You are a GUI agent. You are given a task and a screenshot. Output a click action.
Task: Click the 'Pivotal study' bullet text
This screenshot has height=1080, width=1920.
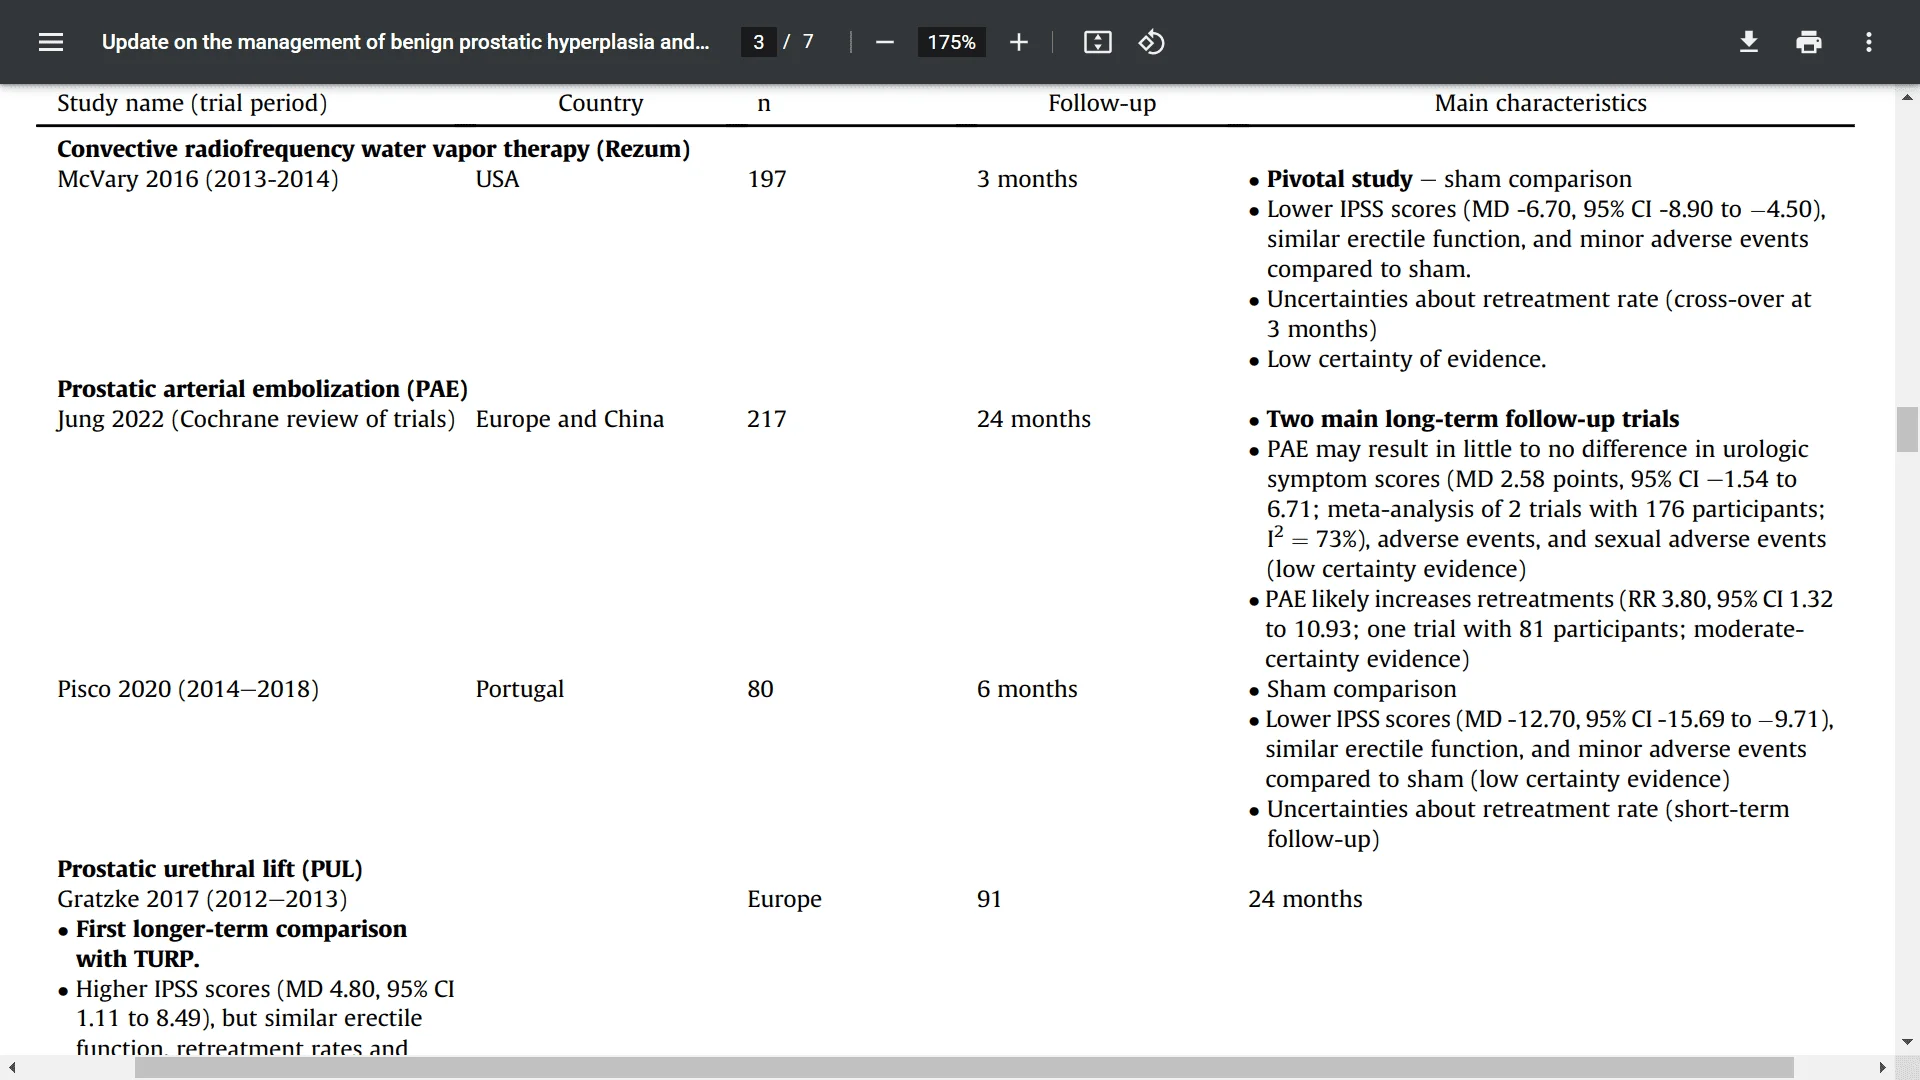1339,179
